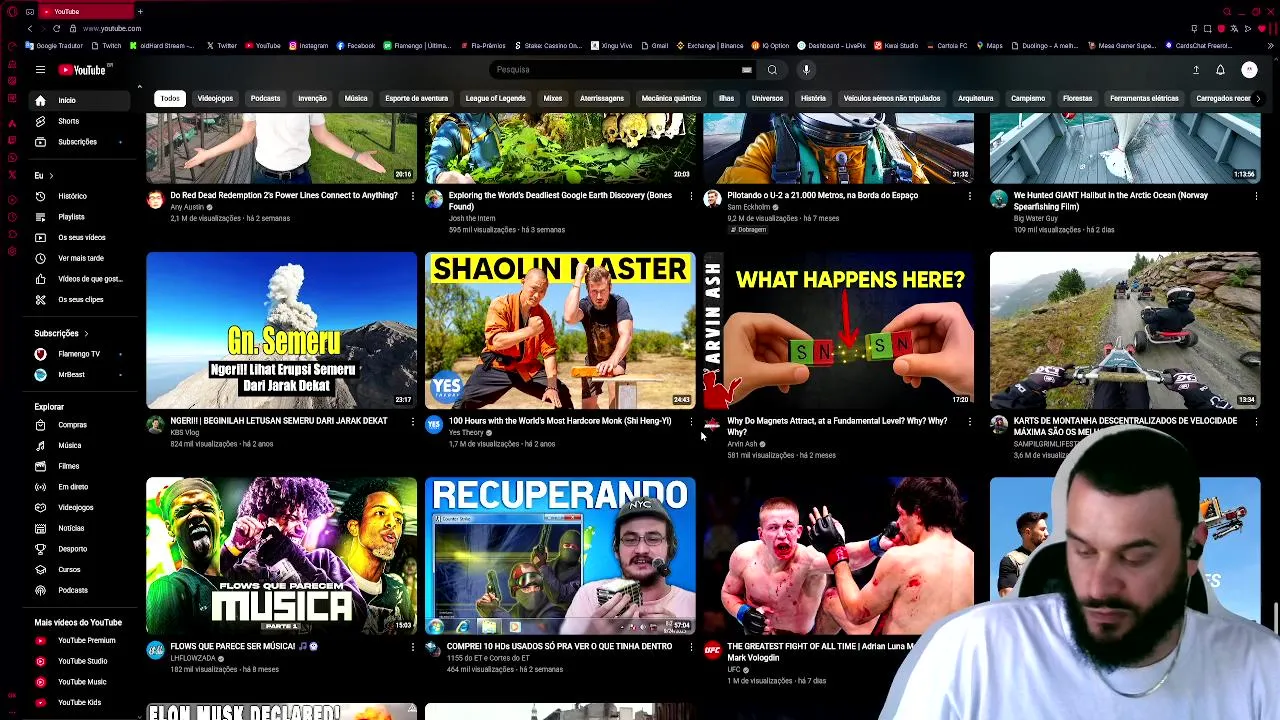
Task: Select the Todos filter chip
Action: click(170, 99)
